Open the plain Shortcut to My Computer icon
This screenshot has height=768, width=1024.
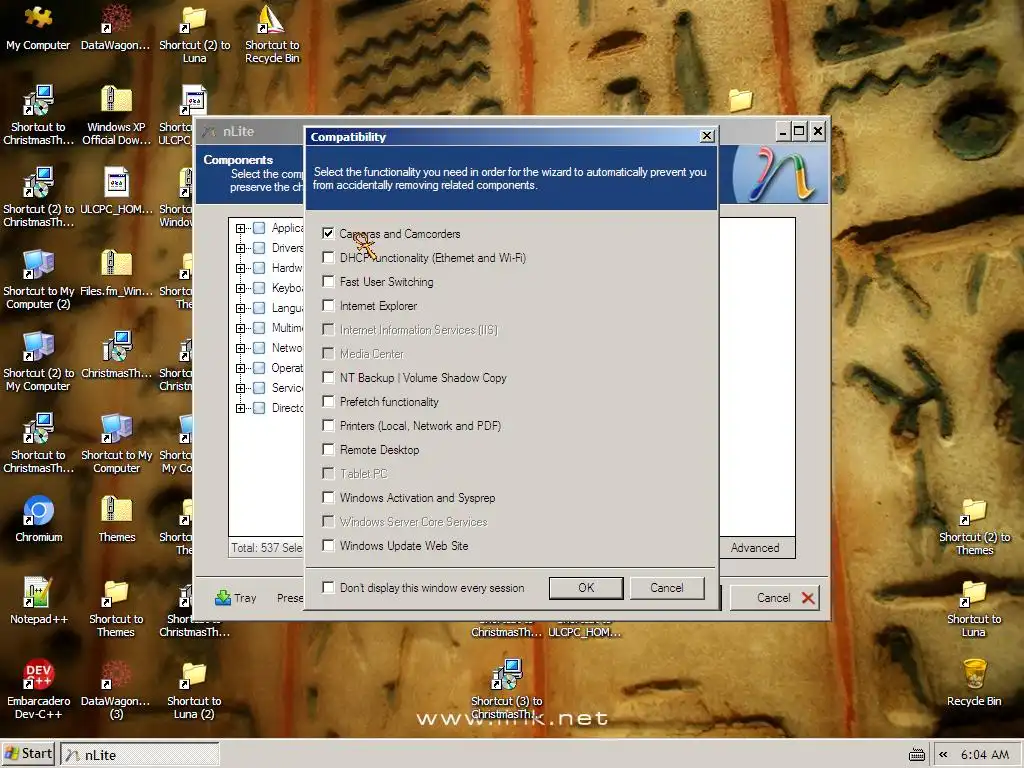point(116,443)
